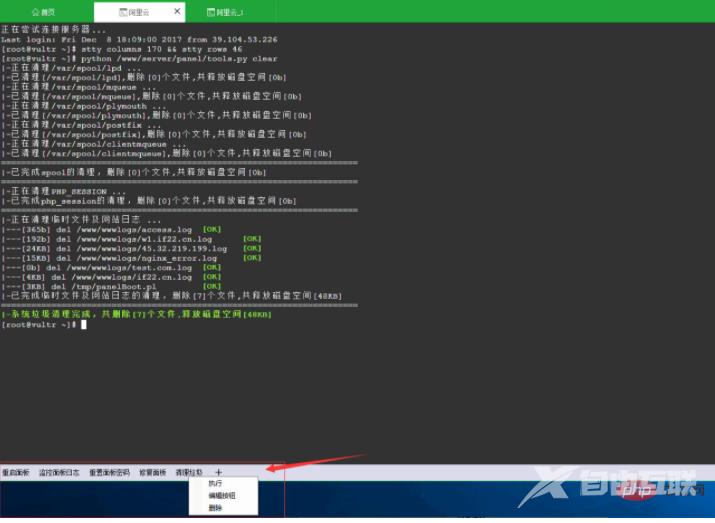
Task: Click the home icon in first tab
Action: point(36,12)
